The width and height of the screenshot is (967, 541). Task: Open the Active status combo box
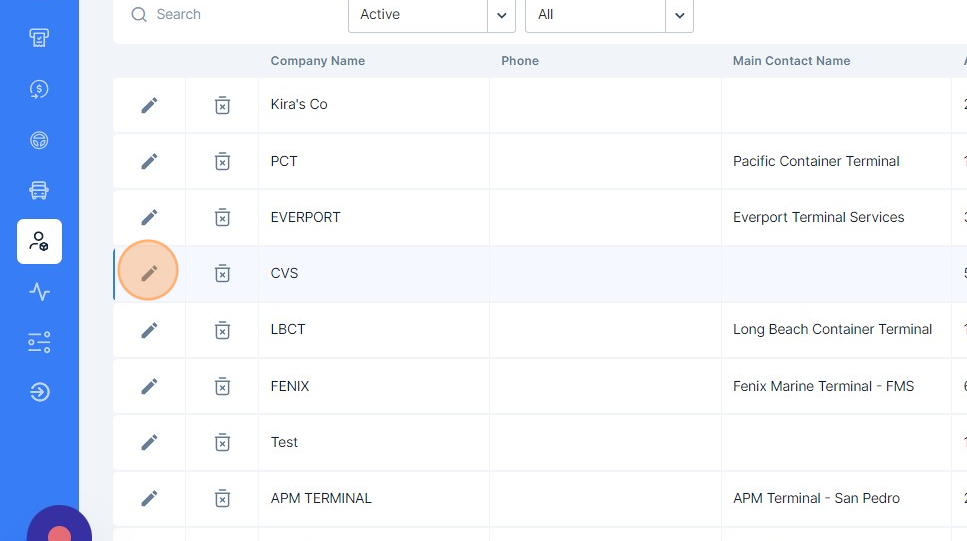(x=432, y=15)
